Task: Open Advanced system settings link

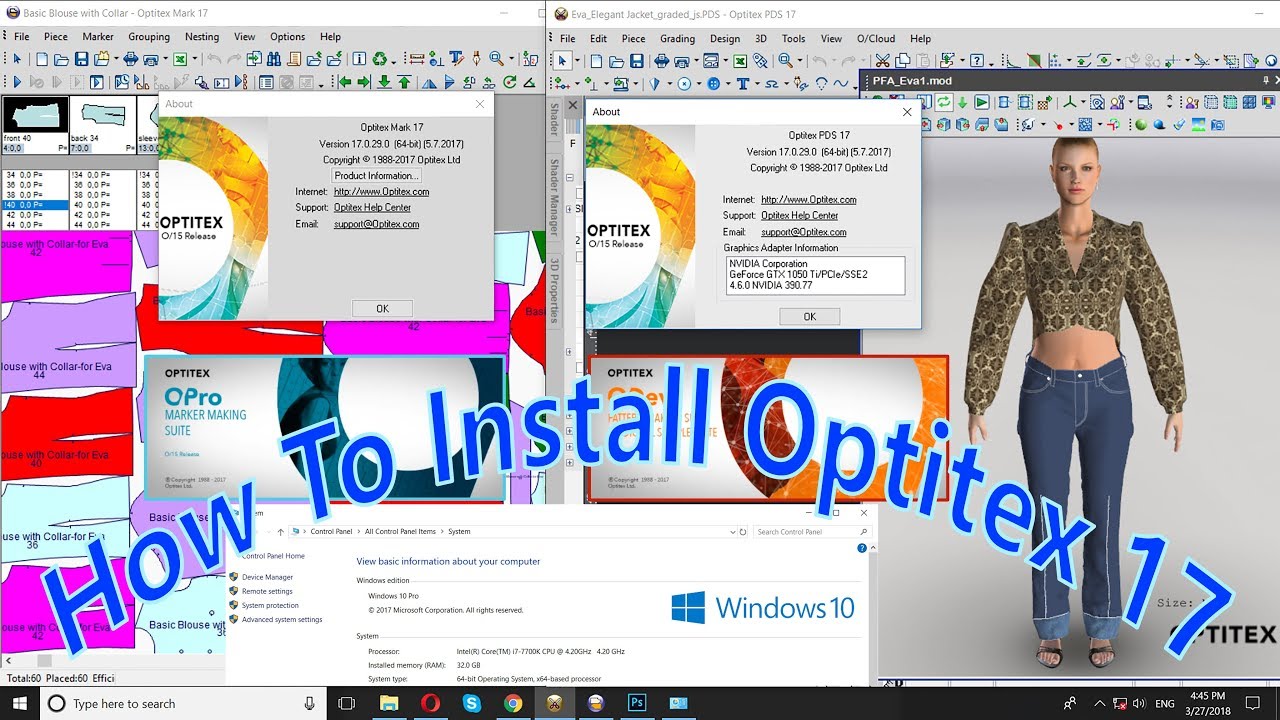Action: [282, 619]
